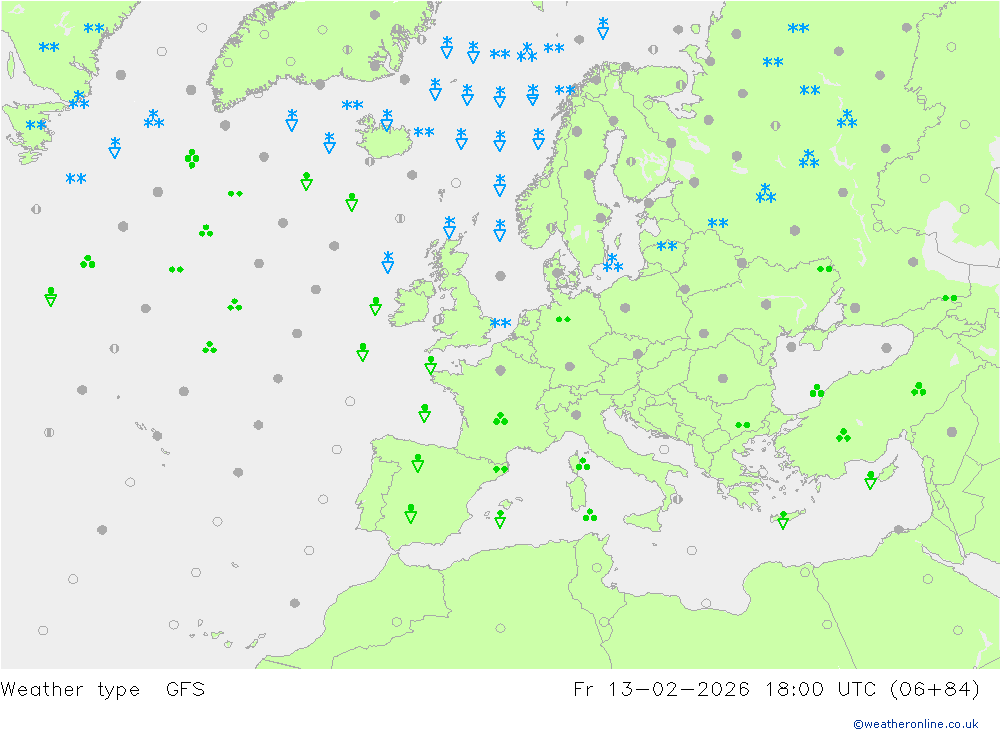The height and width of the screenshot is (733, 1000).
Task: Click the shower symbol over the Balearic Islands
Action: tap(501, 519)
